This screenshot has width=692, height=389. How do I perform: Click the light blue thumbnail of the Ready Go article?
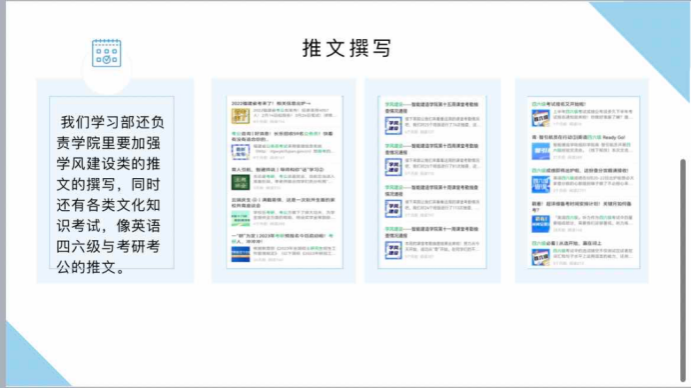pos(540,151)
